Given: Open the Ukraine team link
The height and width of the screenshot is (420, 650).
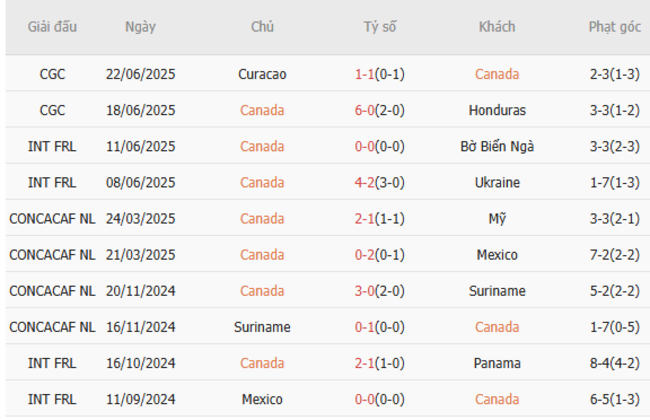Looking at the screenshot, I should pyautogui.click(x=497, y=182).
